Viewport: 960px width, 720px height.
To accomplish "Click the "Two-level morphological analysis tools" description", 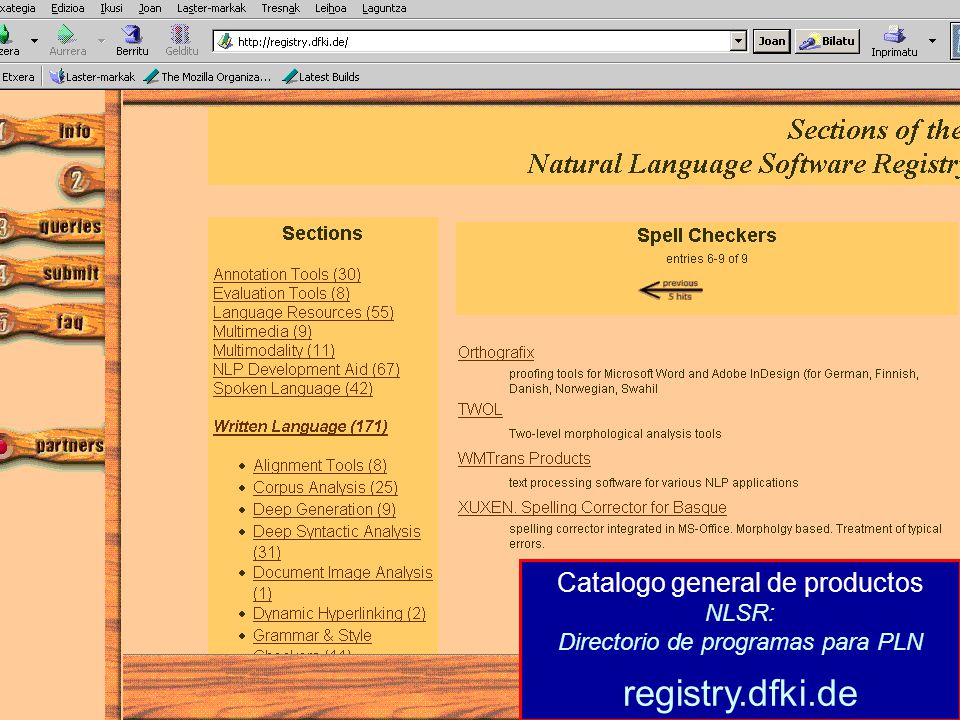I will click(x=615, y=433).
